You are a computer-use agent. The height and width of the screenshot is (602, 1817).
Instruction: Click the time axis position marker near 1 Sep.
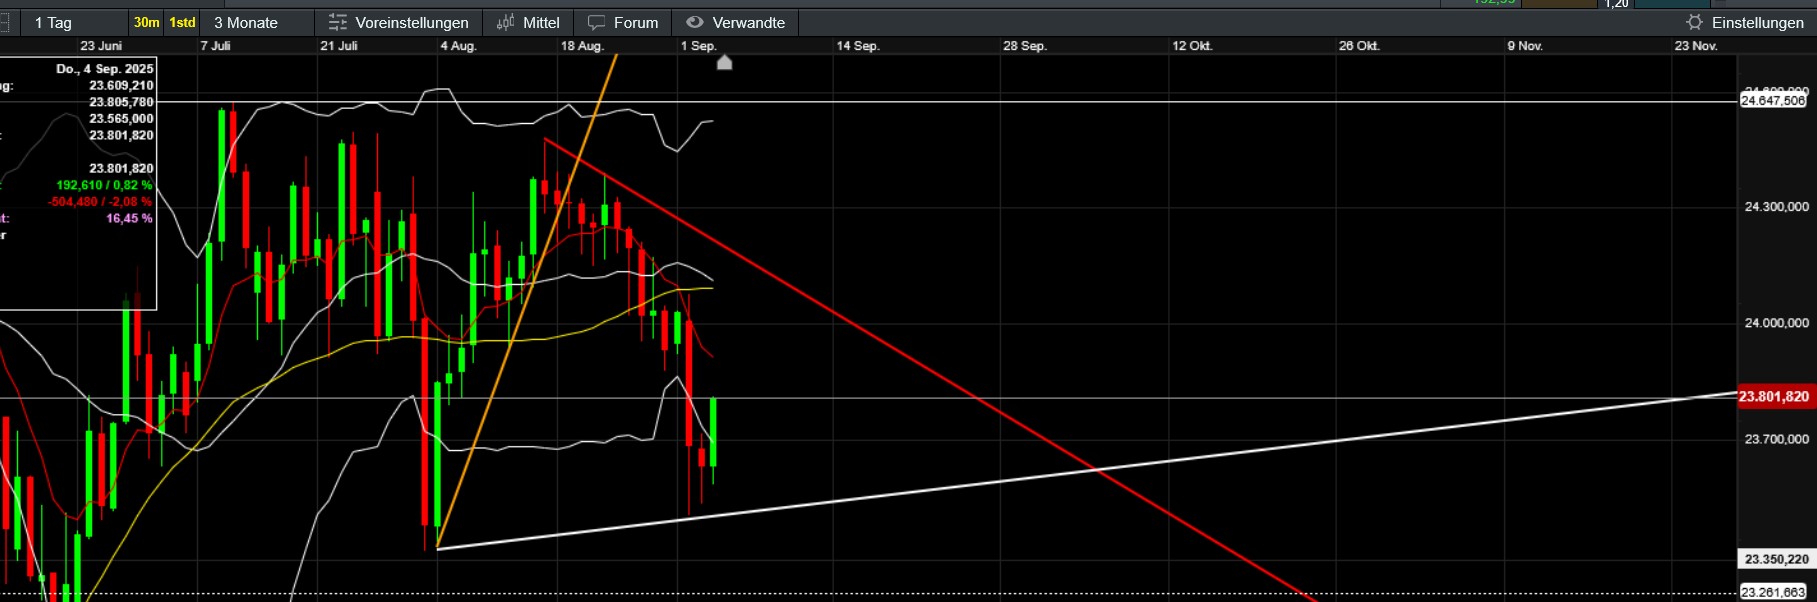coord(725,63)
